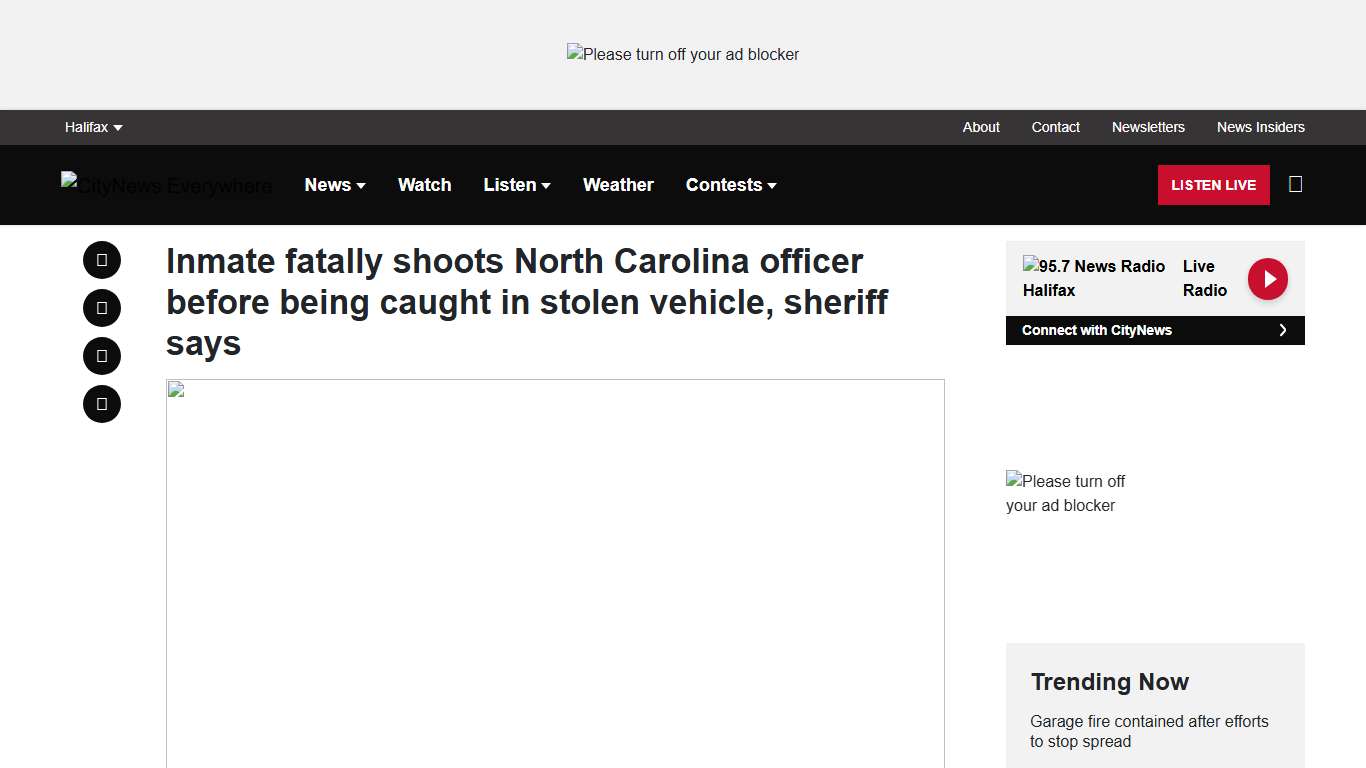Share the article on Twitter

tap(101, 308)
